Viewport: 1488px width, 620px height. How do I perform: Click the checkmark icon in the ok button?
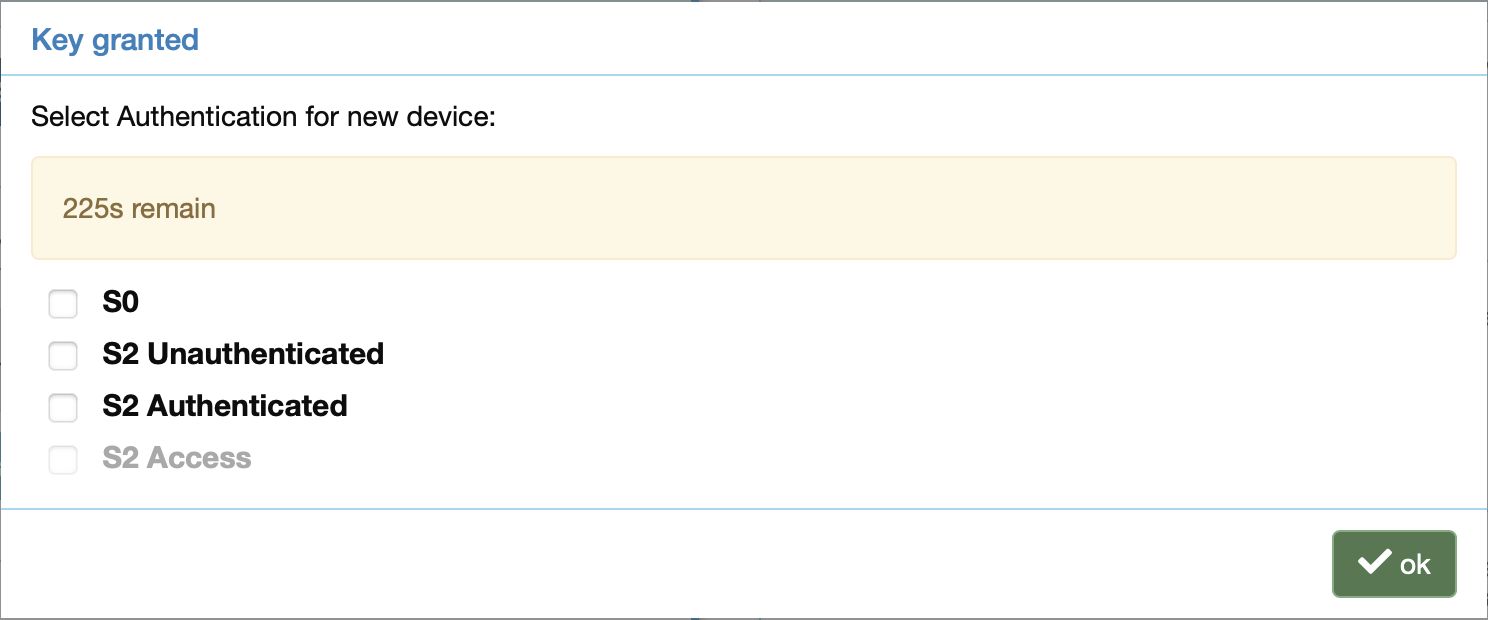pos(1375,563)
